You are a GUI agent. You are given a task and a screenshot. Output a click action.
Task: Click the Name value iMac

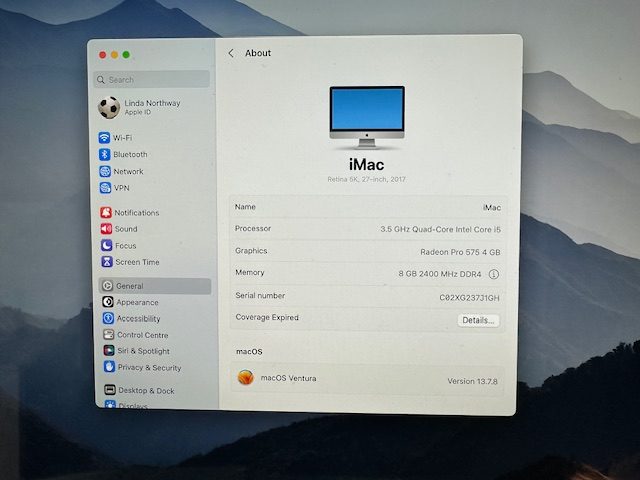pyautogui.click(x=492, y=207)
